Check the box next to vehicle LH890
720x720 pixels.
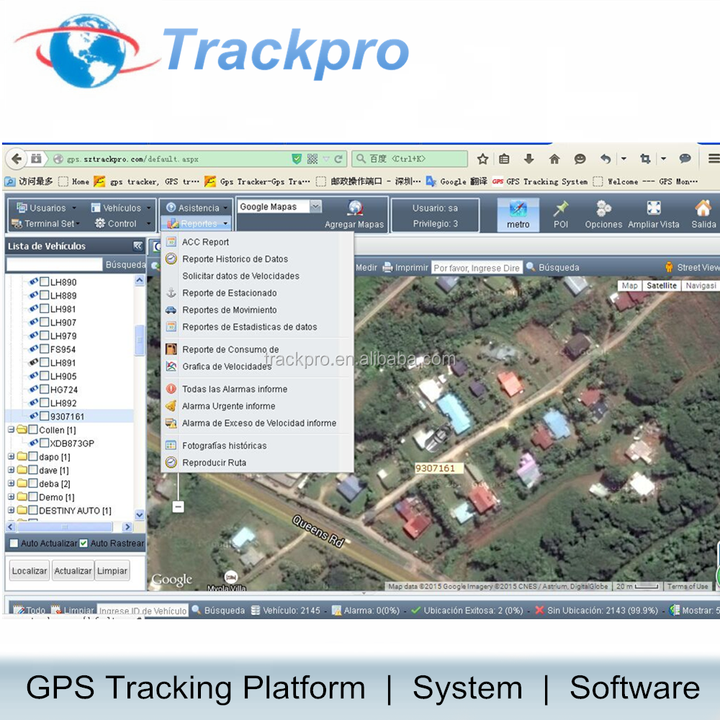coord(45,281)
